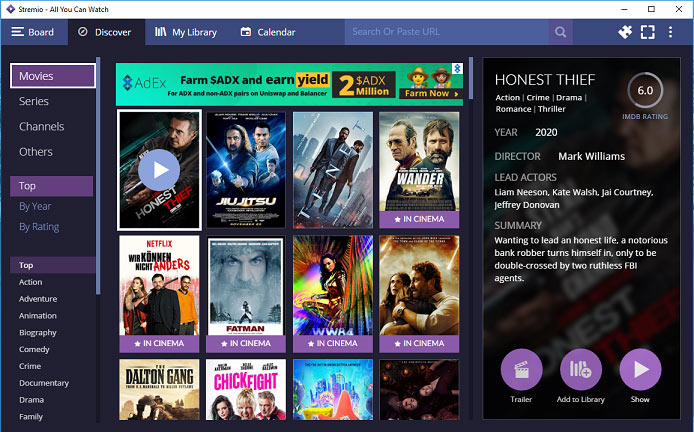The image size is (694, 432).
Task: Select the Series category
Action: point(34,101)
